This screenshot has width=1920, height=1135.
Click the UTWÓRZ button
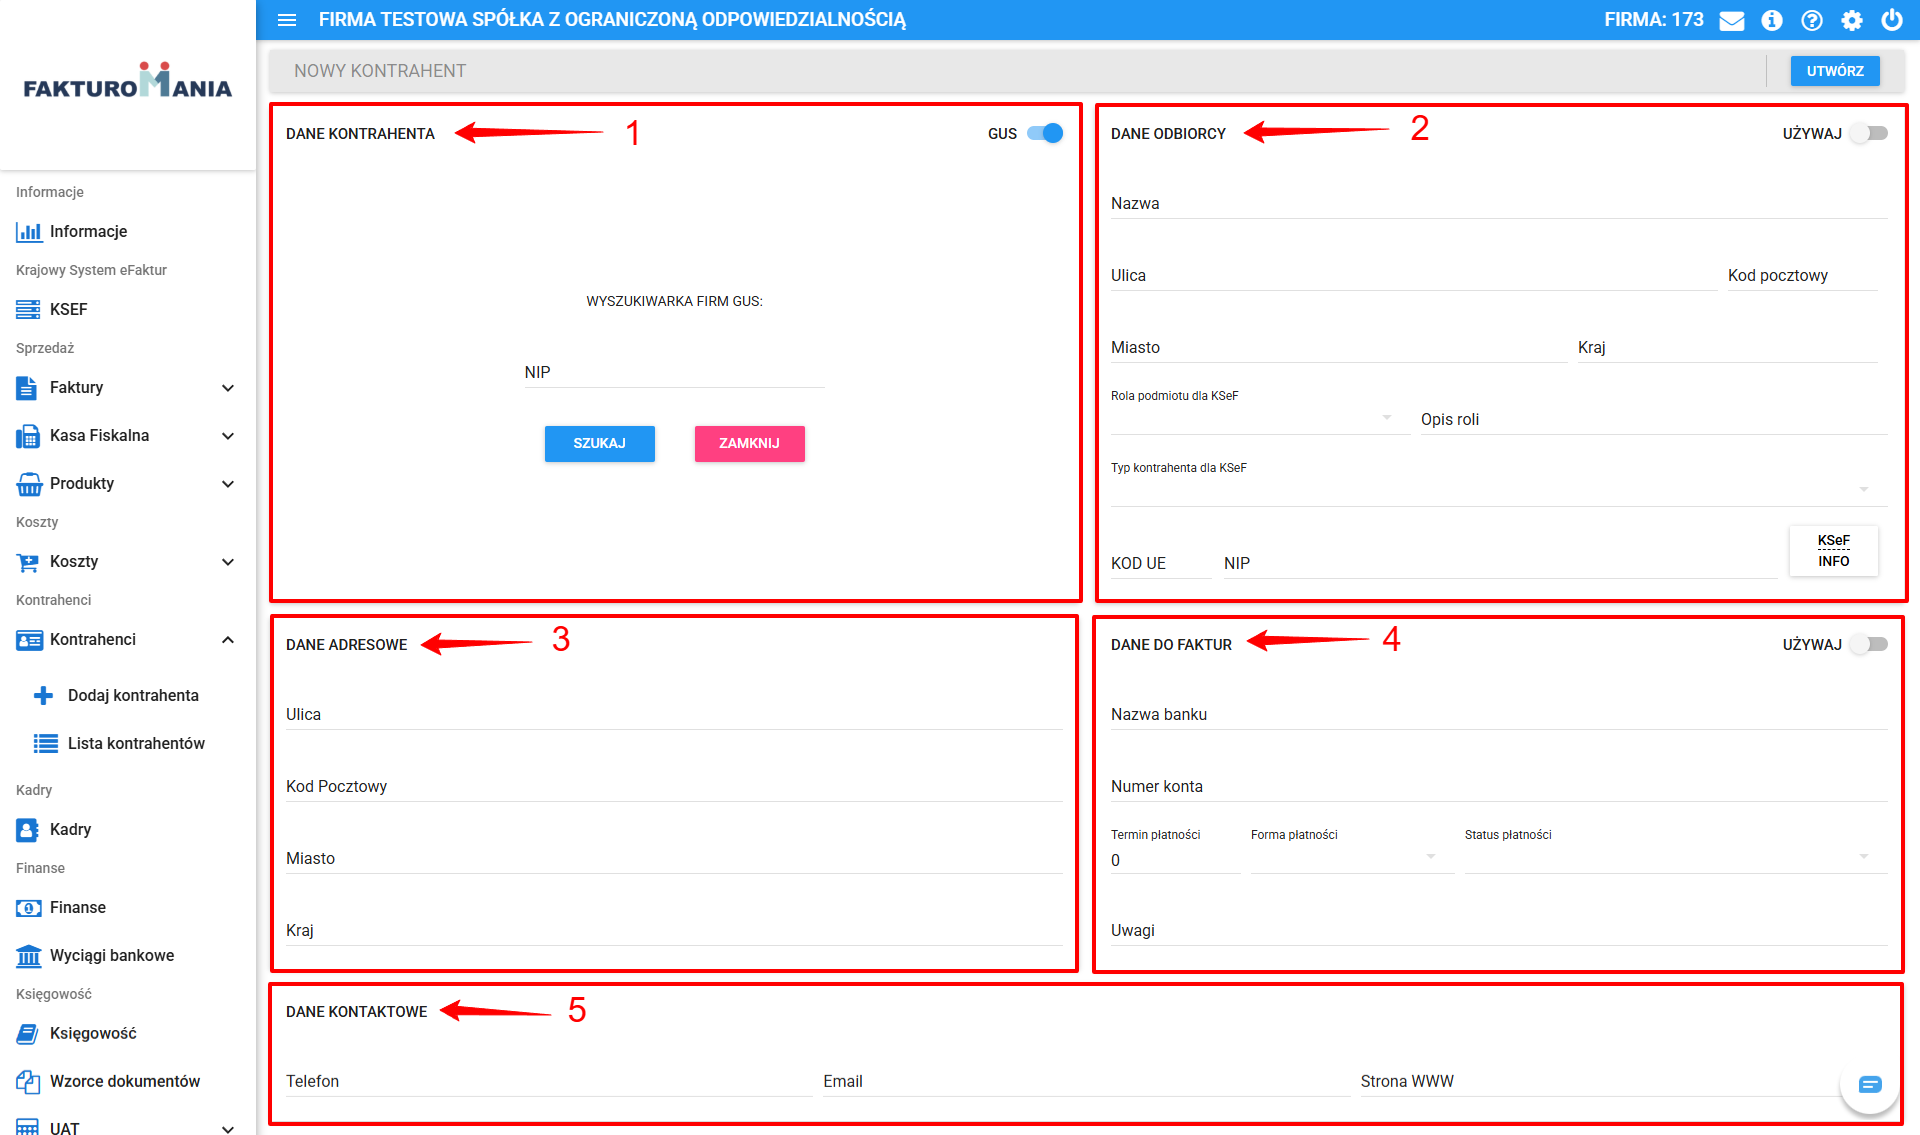tap(1834, 71)
